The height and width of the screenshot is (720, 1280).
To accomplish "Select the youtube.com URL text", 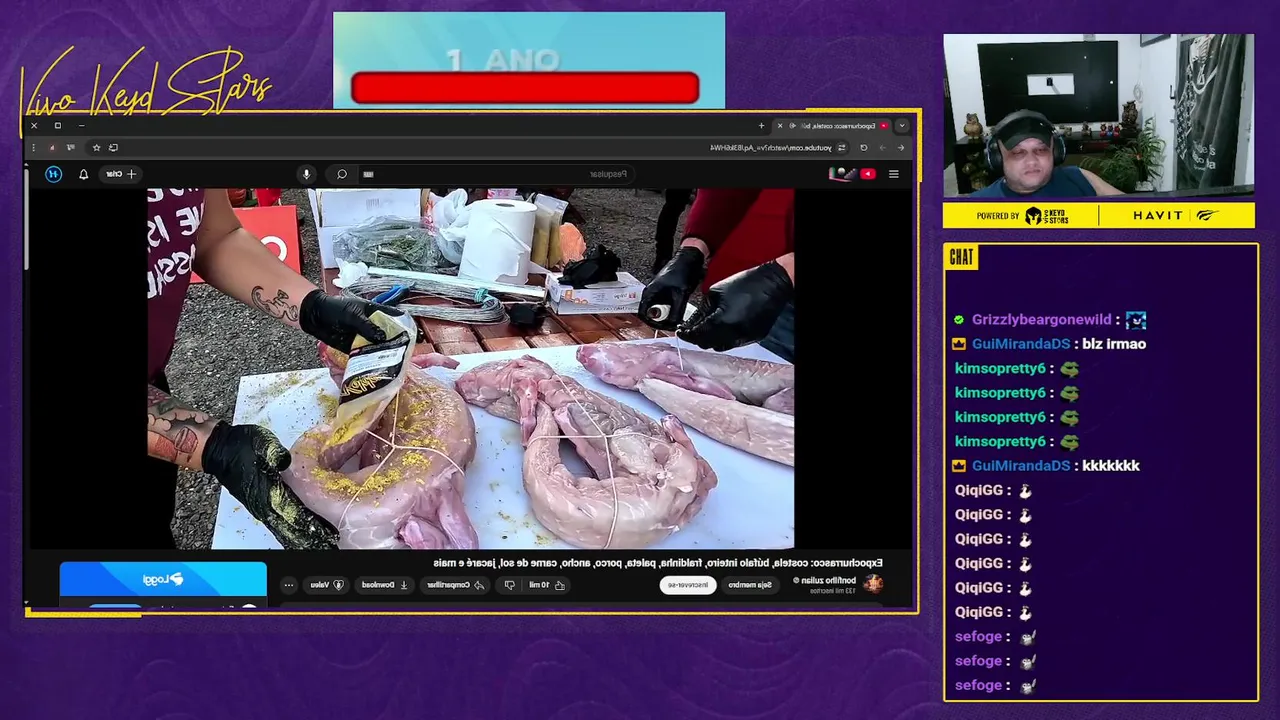I will point(771,147).
